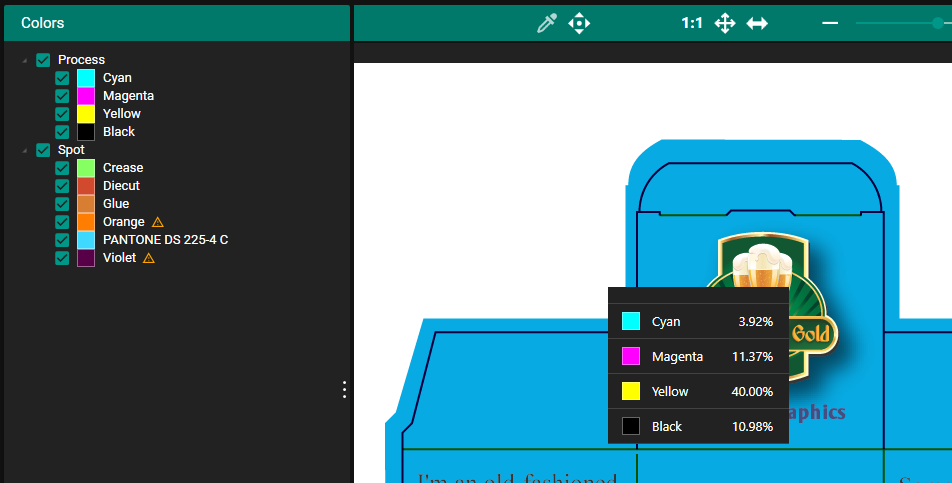Toggle the Diecut spot color checkbox
The image size is (952, 483).
click(62, 186)
